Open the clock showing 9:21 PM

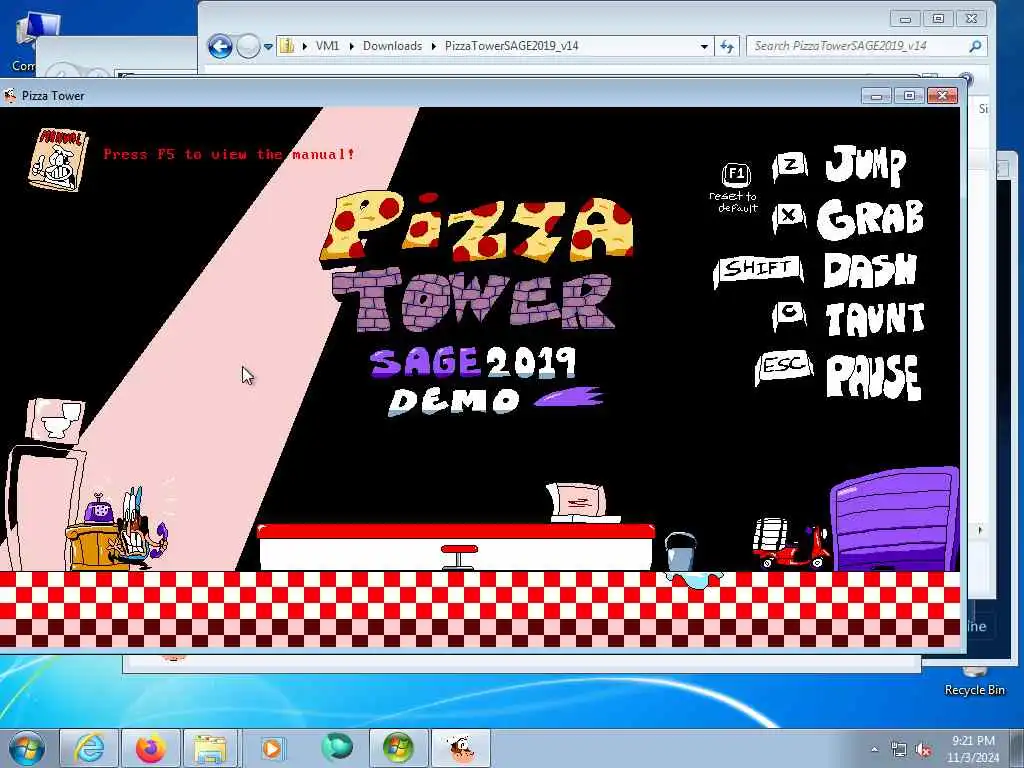[x=973, y=749]
